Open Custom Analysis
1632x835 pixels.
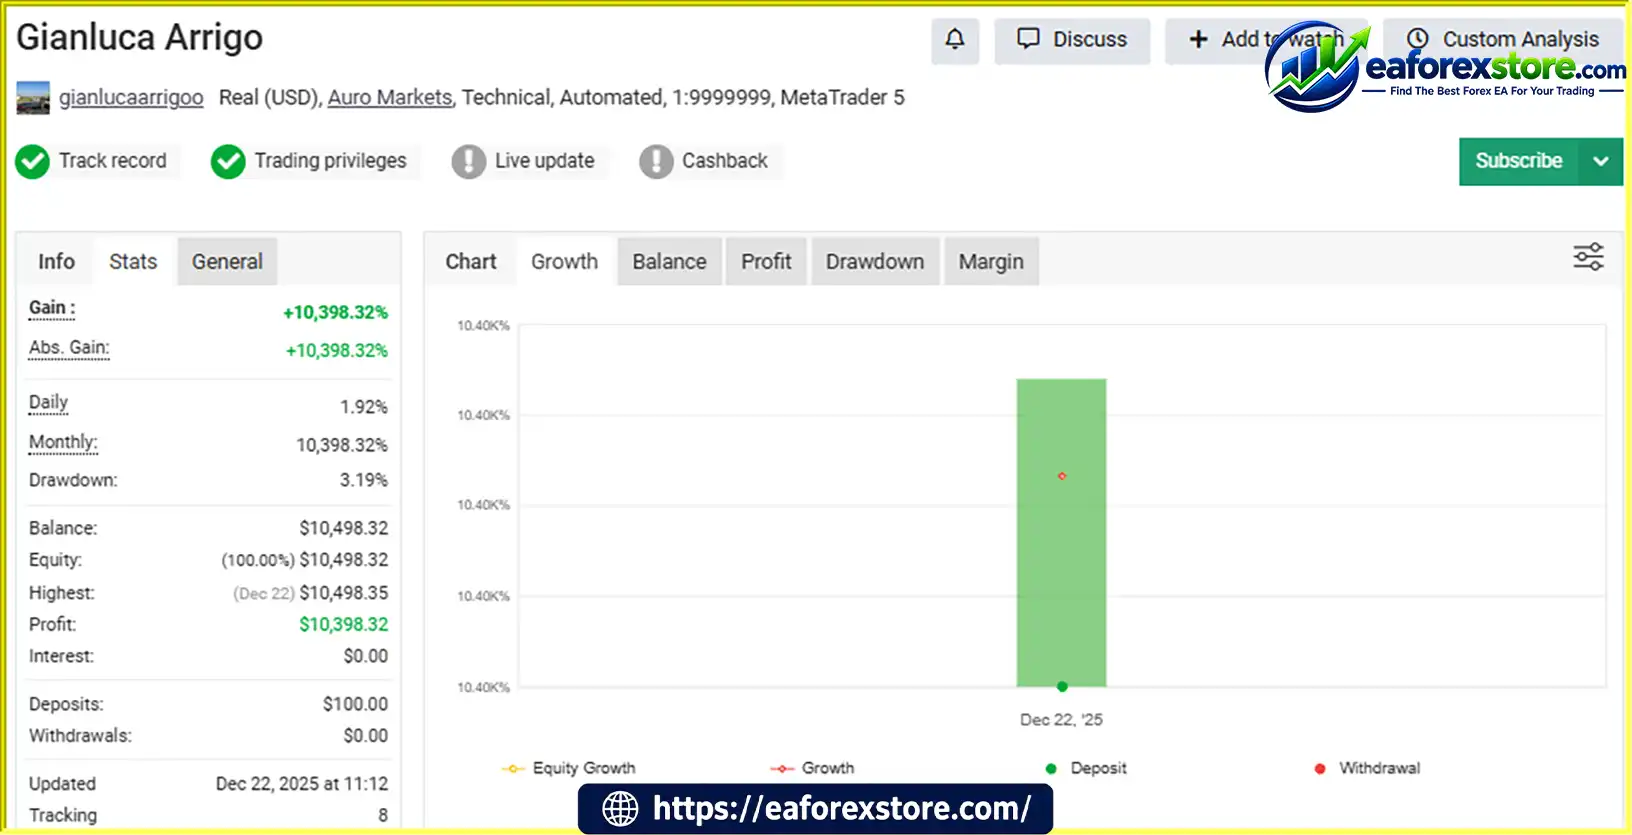pyautogui.click(x=1504, y=40)
